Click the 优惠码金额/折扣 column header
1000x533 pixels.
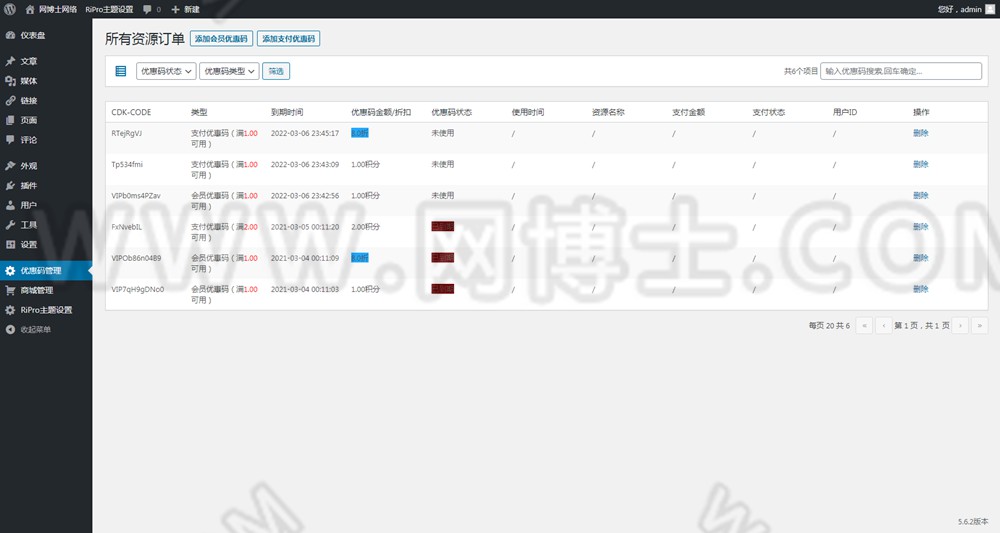point(381,112)
